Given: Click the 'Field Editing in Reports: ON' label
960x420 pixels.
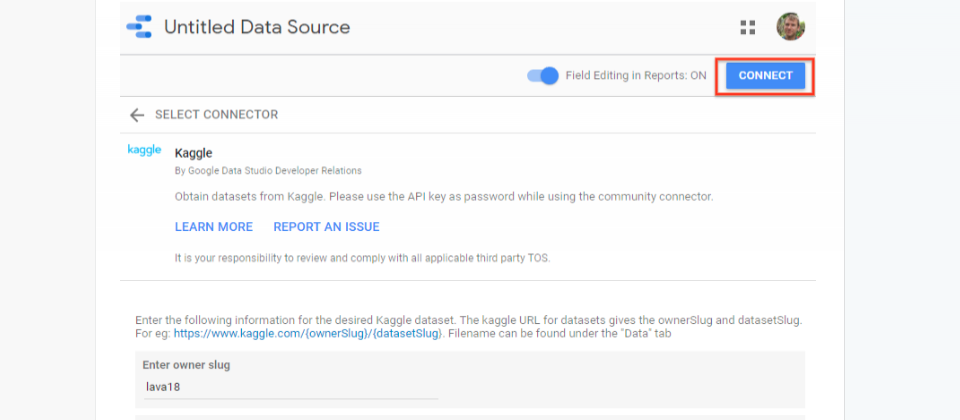Looking at the screenshot, I should coord(636,76).
